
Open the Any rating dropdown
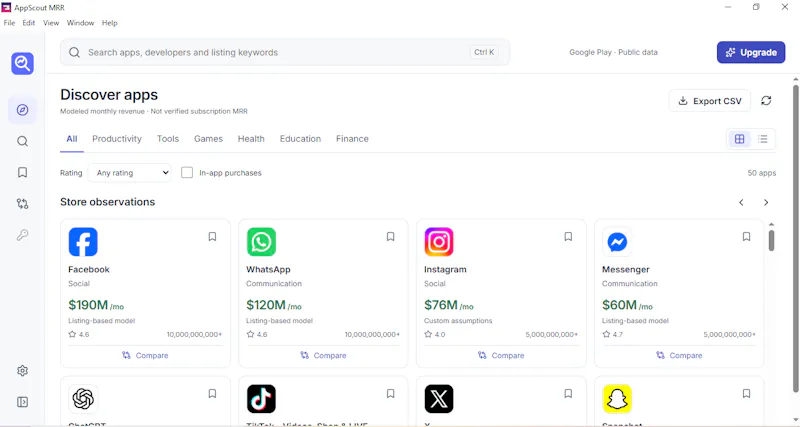click(130, 172)
